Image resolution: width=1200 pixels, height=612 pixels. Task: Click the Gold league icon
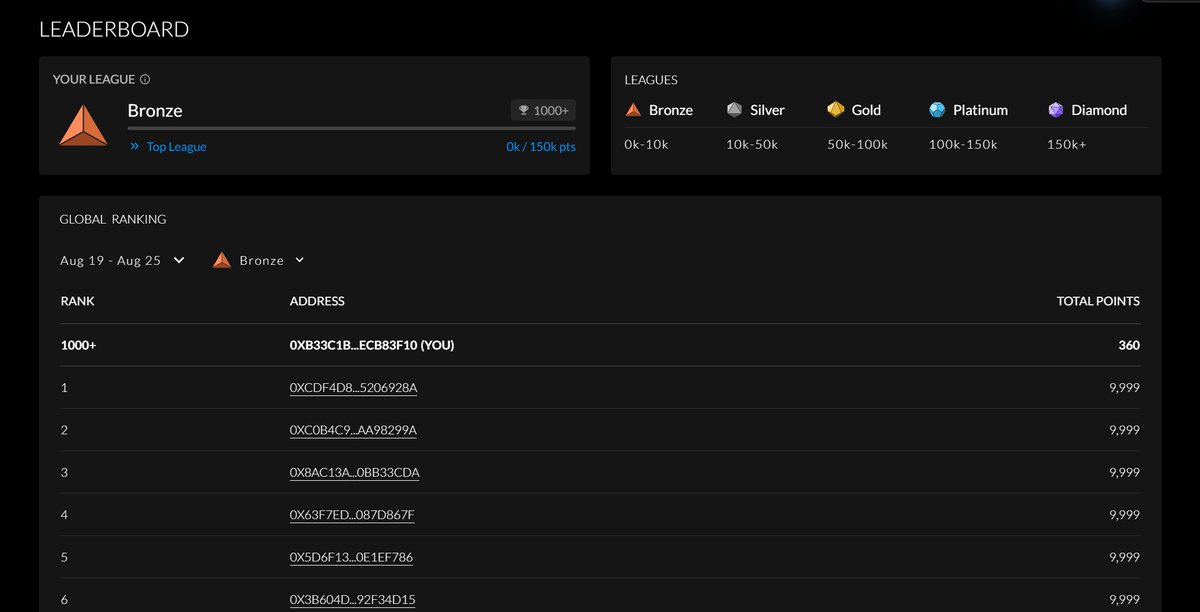pyautogui.click(x=836, y=110)
